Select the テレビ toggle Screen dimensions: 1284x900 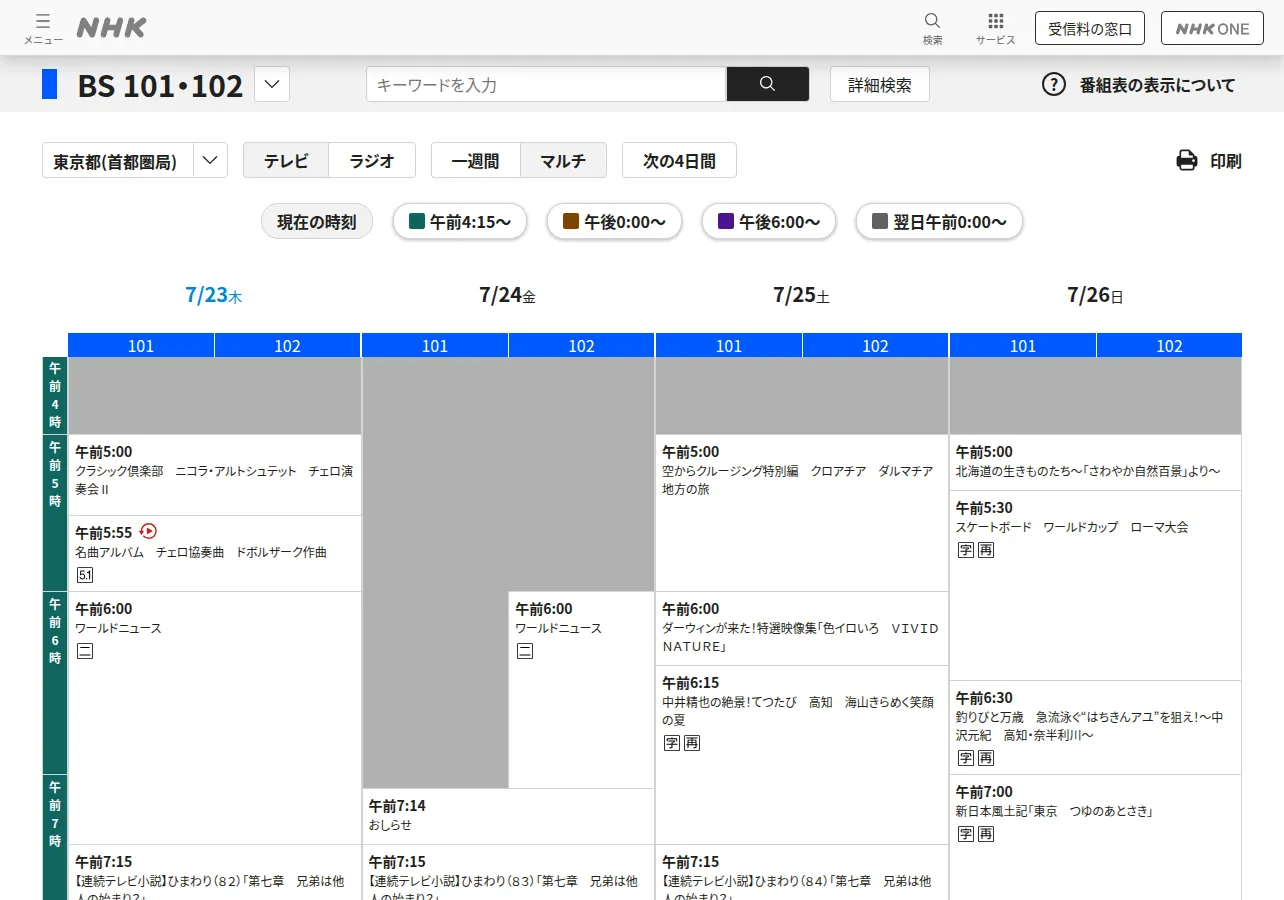click(286, 160)
